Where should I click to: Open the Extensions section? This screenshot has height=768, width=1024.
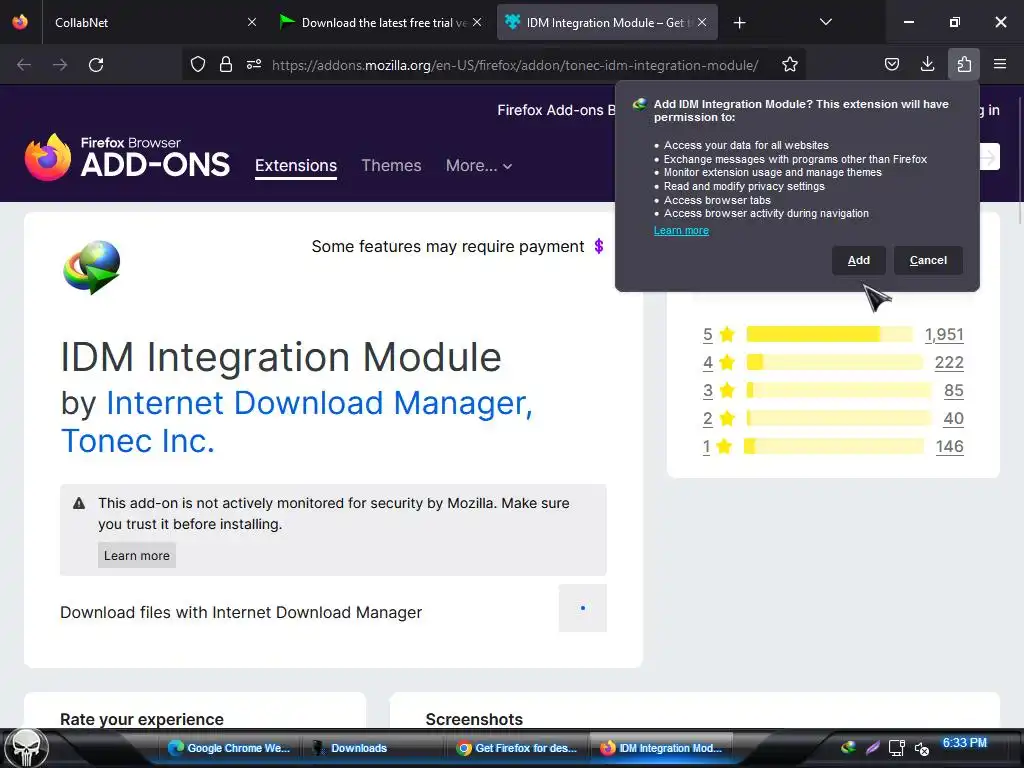tap(296, 165)
